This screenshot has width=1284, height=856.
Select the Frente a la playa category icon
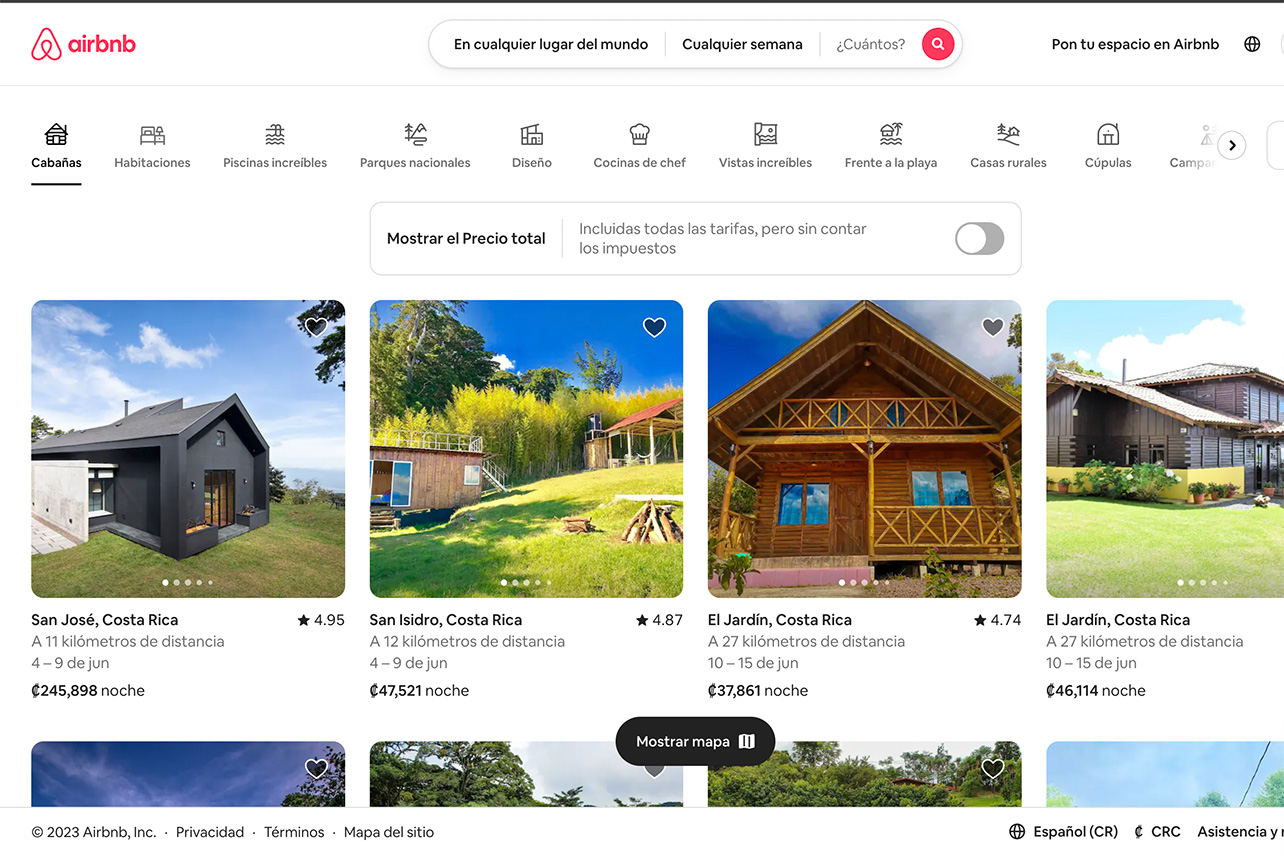point(891,134)
